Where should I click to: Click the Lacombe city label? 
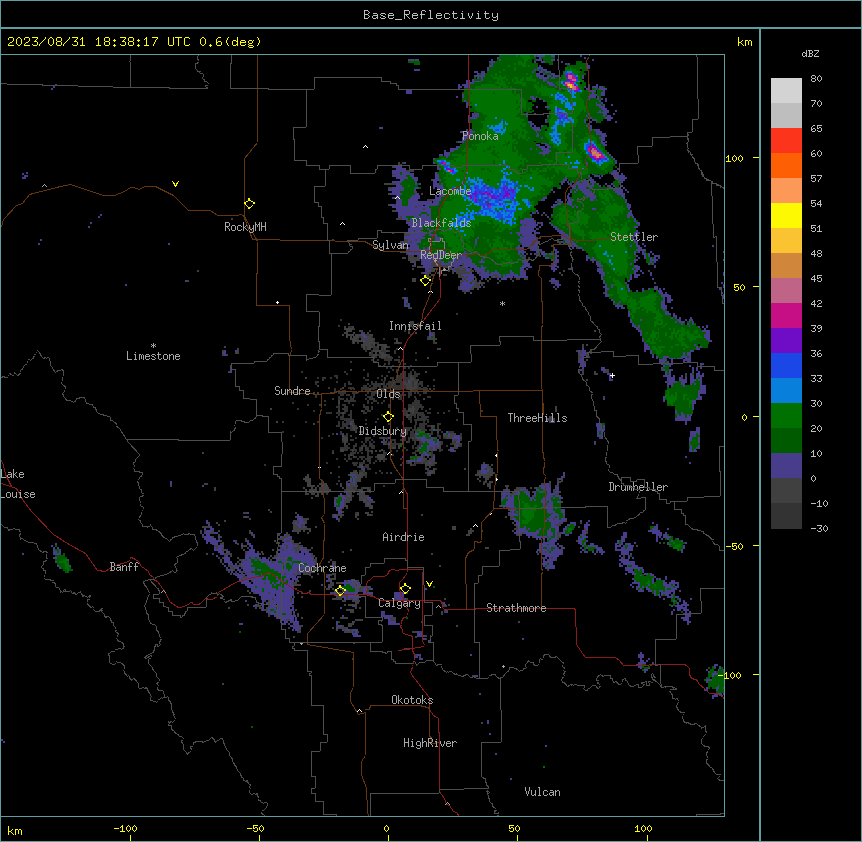tap(450, 191)
